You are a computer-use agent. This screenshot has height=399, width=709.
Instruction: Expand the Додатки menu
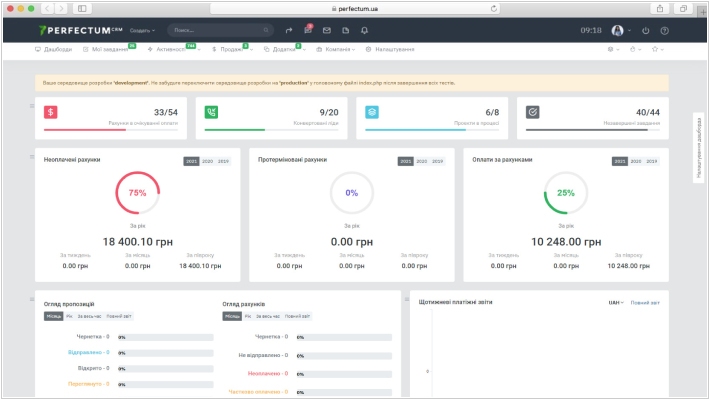[284, 49]
